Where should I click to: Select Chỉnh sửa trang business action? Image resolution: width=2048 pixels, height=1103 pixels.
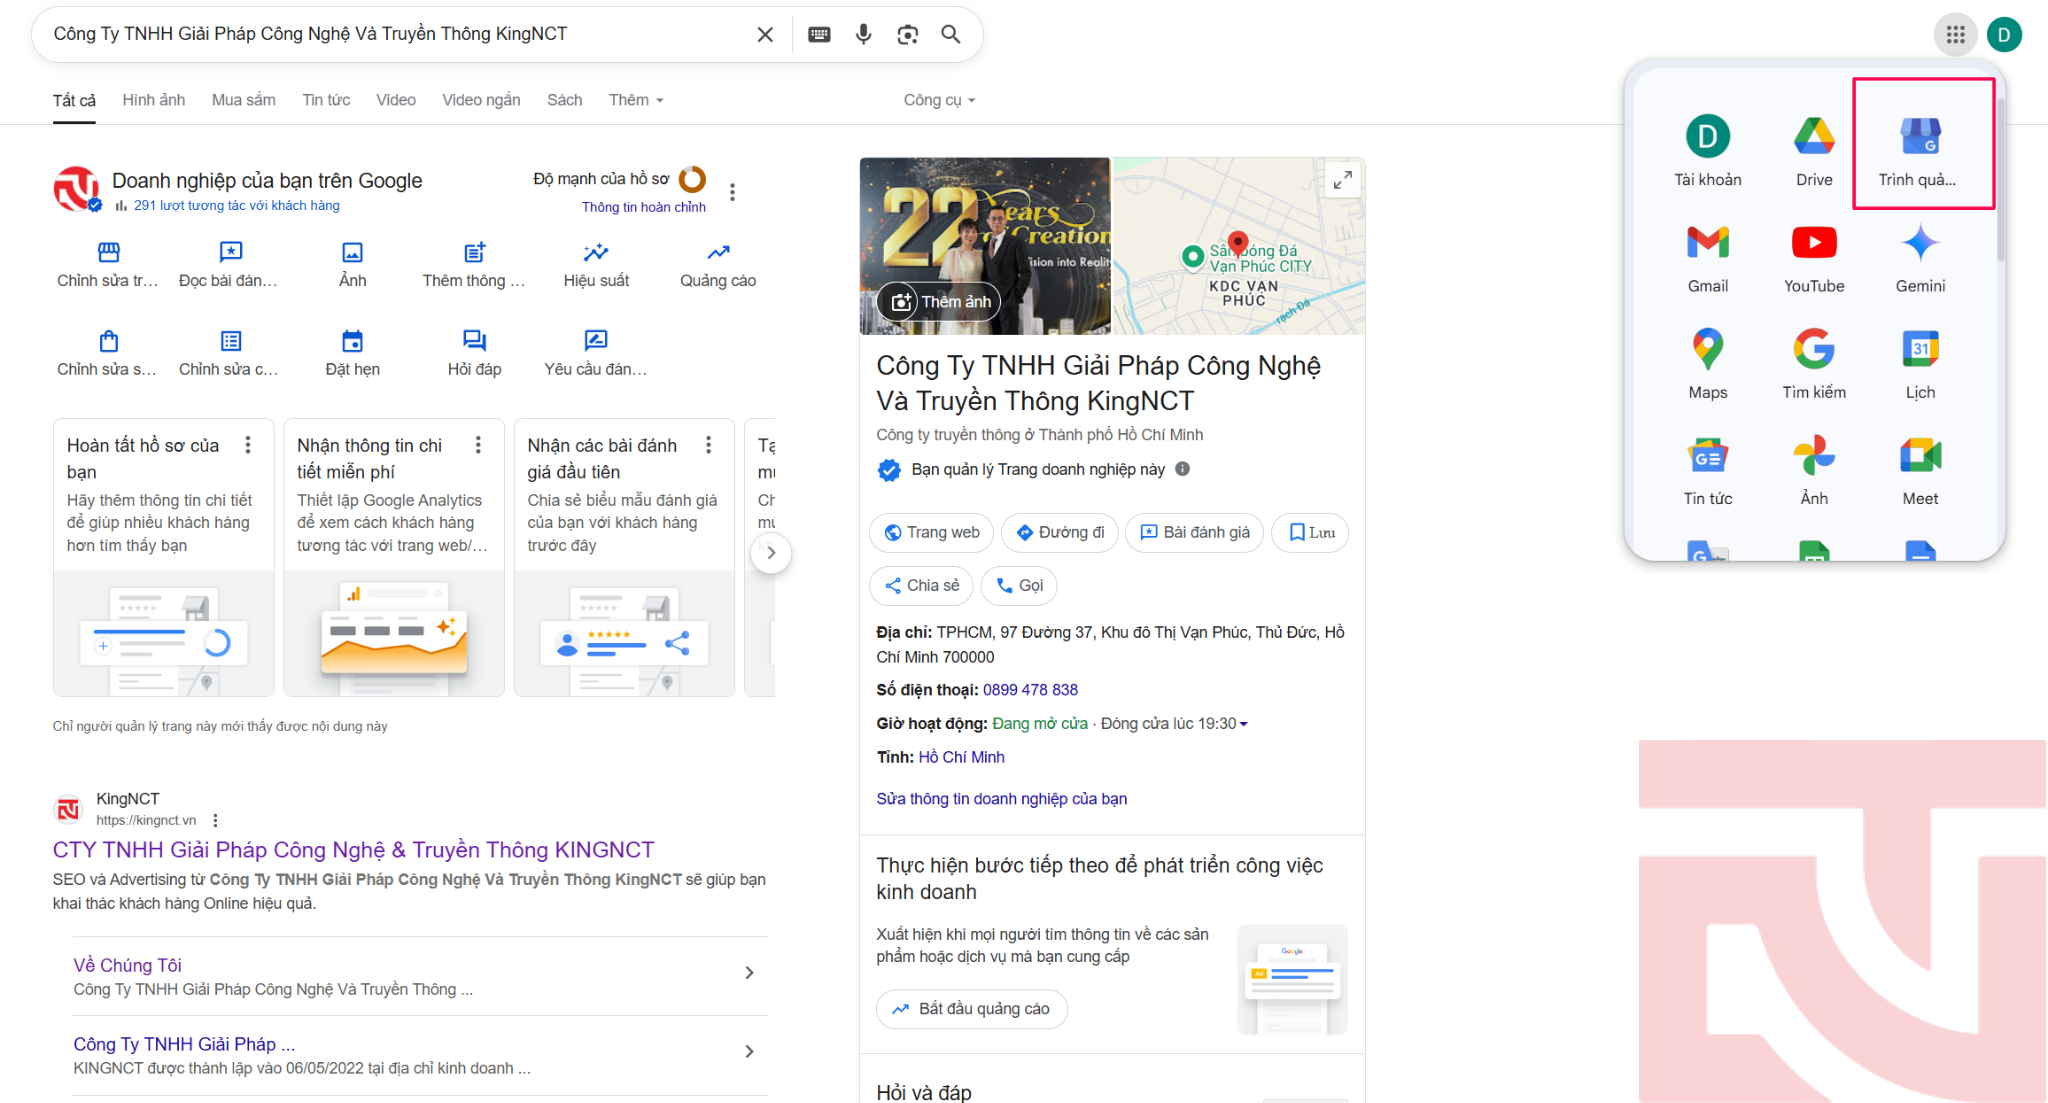coord(108,265)
